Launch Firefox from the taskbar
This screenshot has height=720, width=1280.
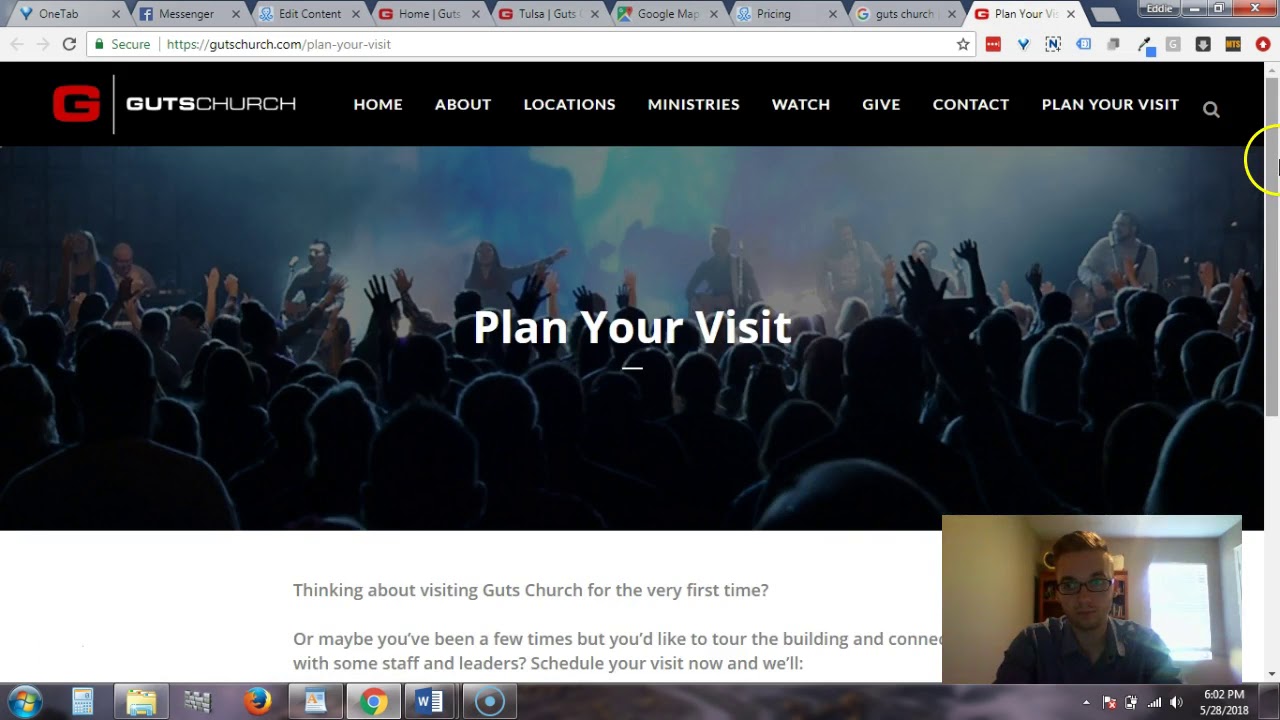pyautogui.click(x=258, y=702)
